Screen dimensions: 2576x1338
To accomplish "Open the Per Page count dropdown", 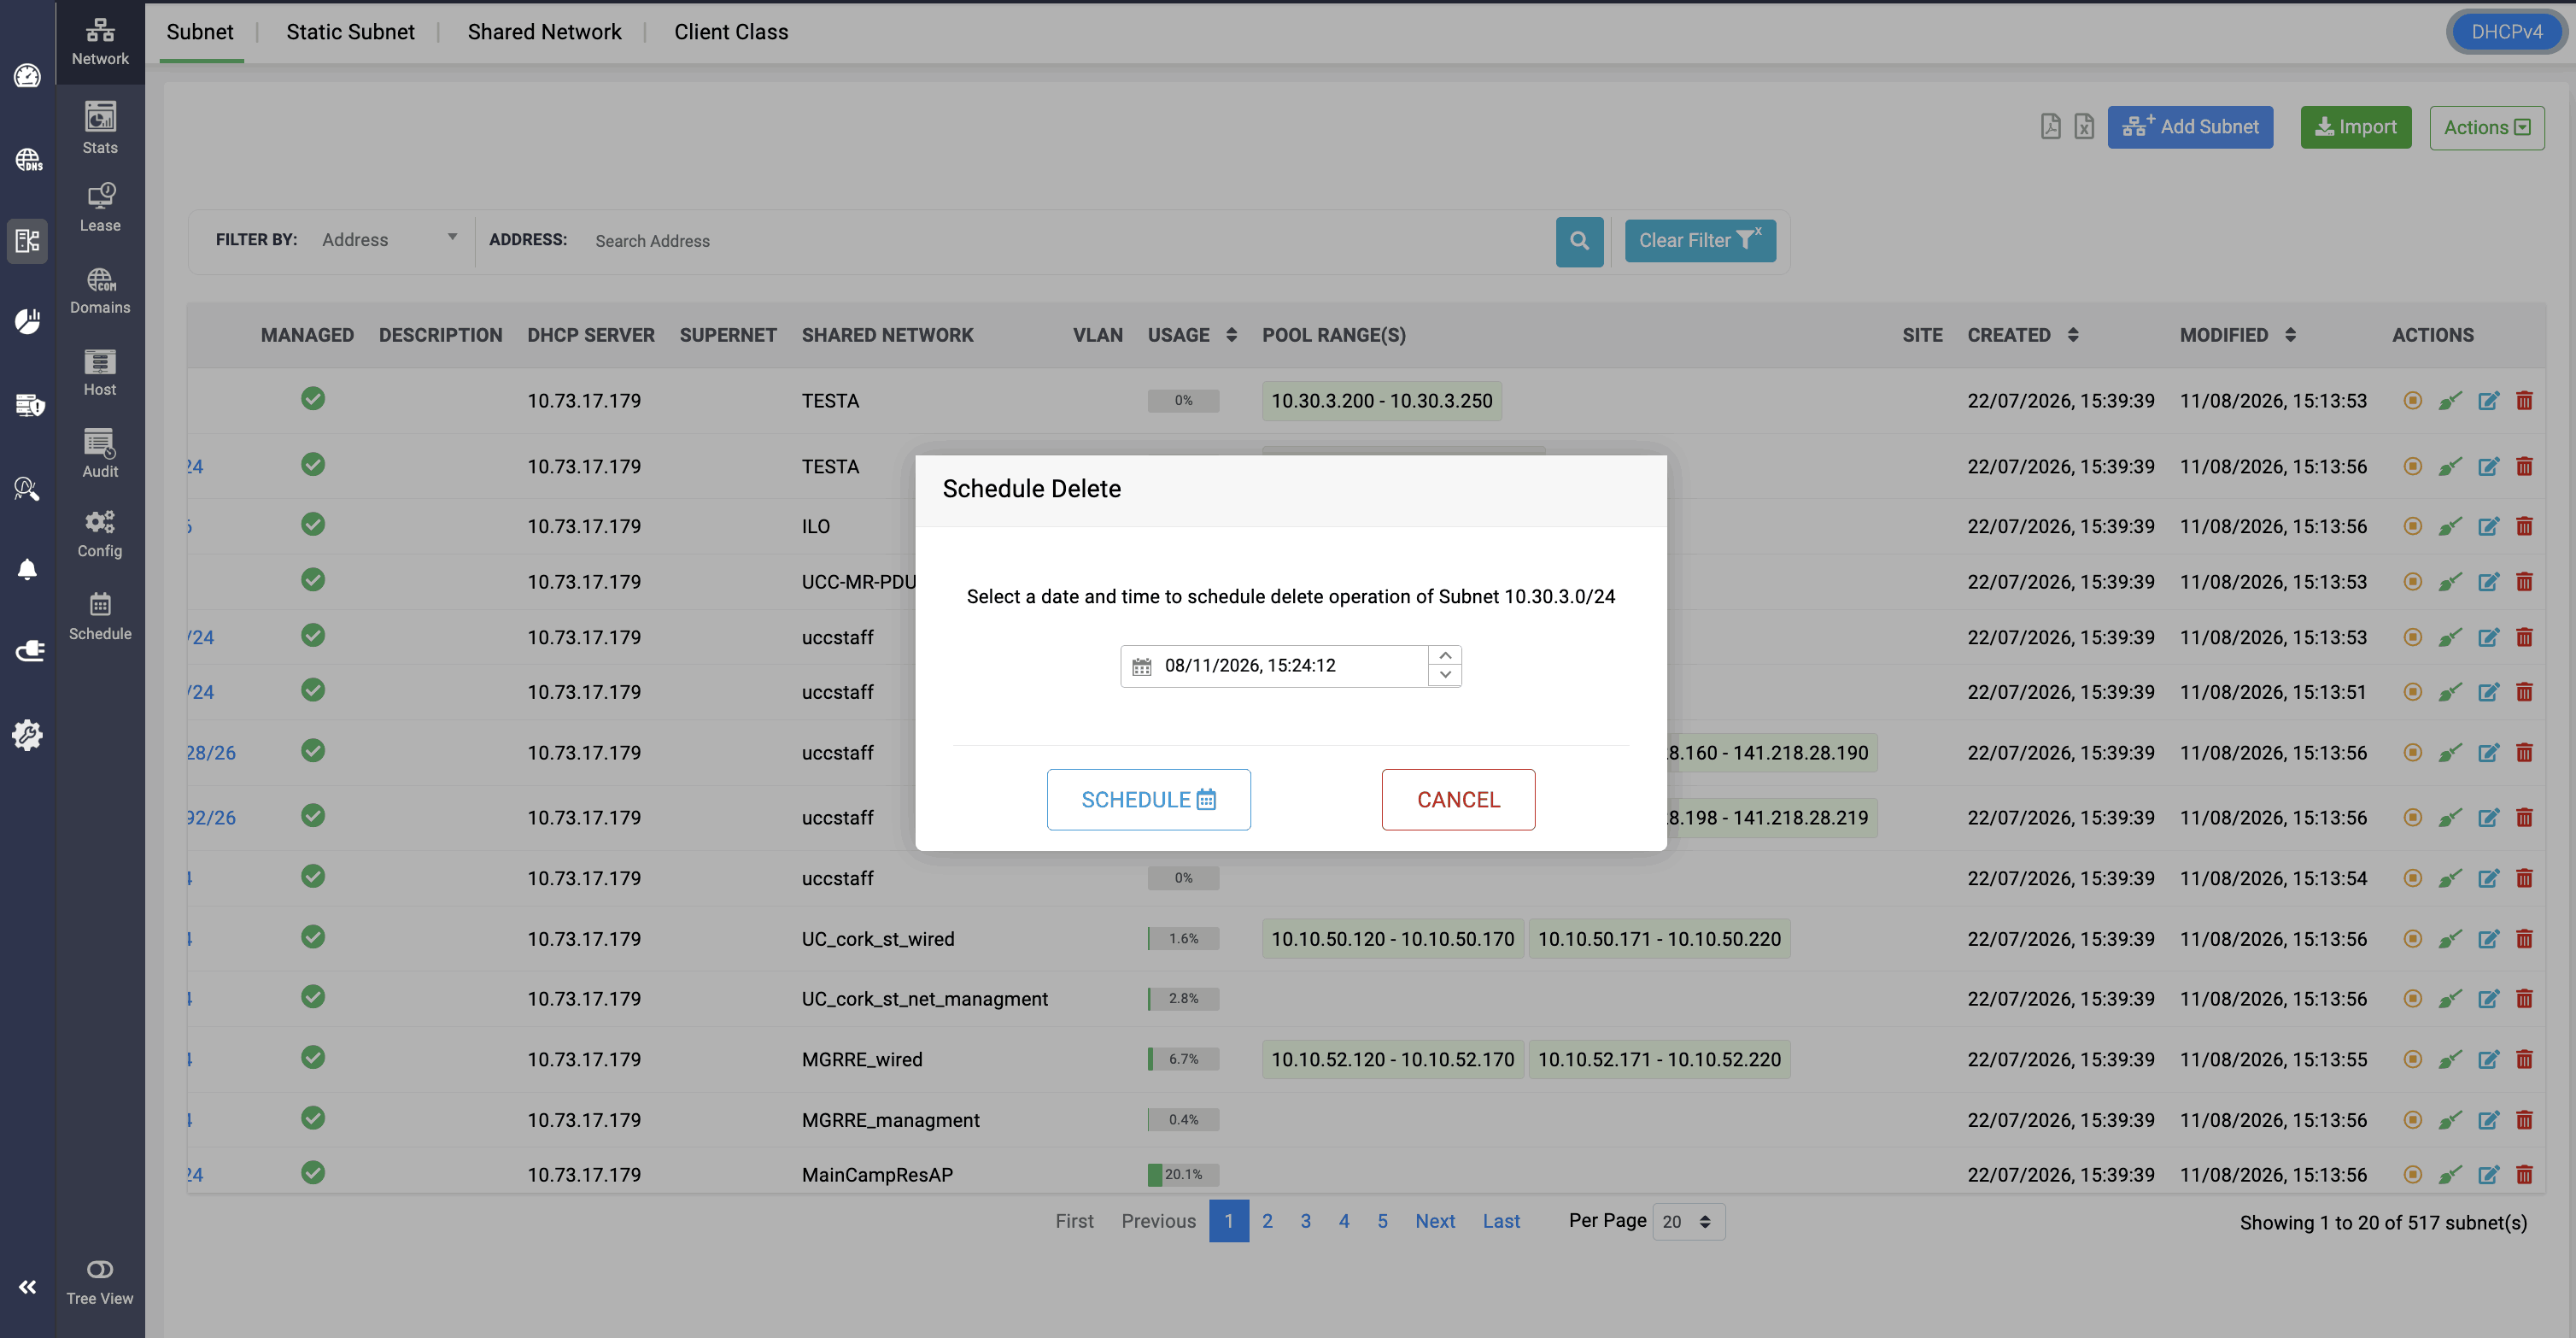I will tap(1688, 1222).
